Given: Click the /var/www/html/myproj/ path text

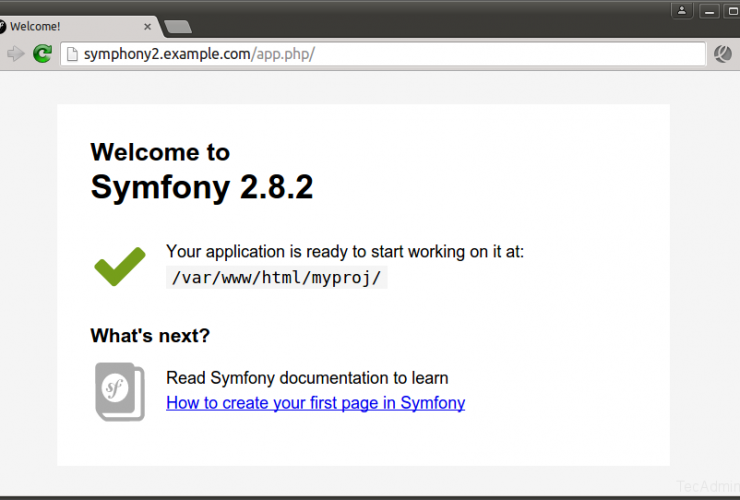Looking at the screenshot, I should [x=276, y=278].
